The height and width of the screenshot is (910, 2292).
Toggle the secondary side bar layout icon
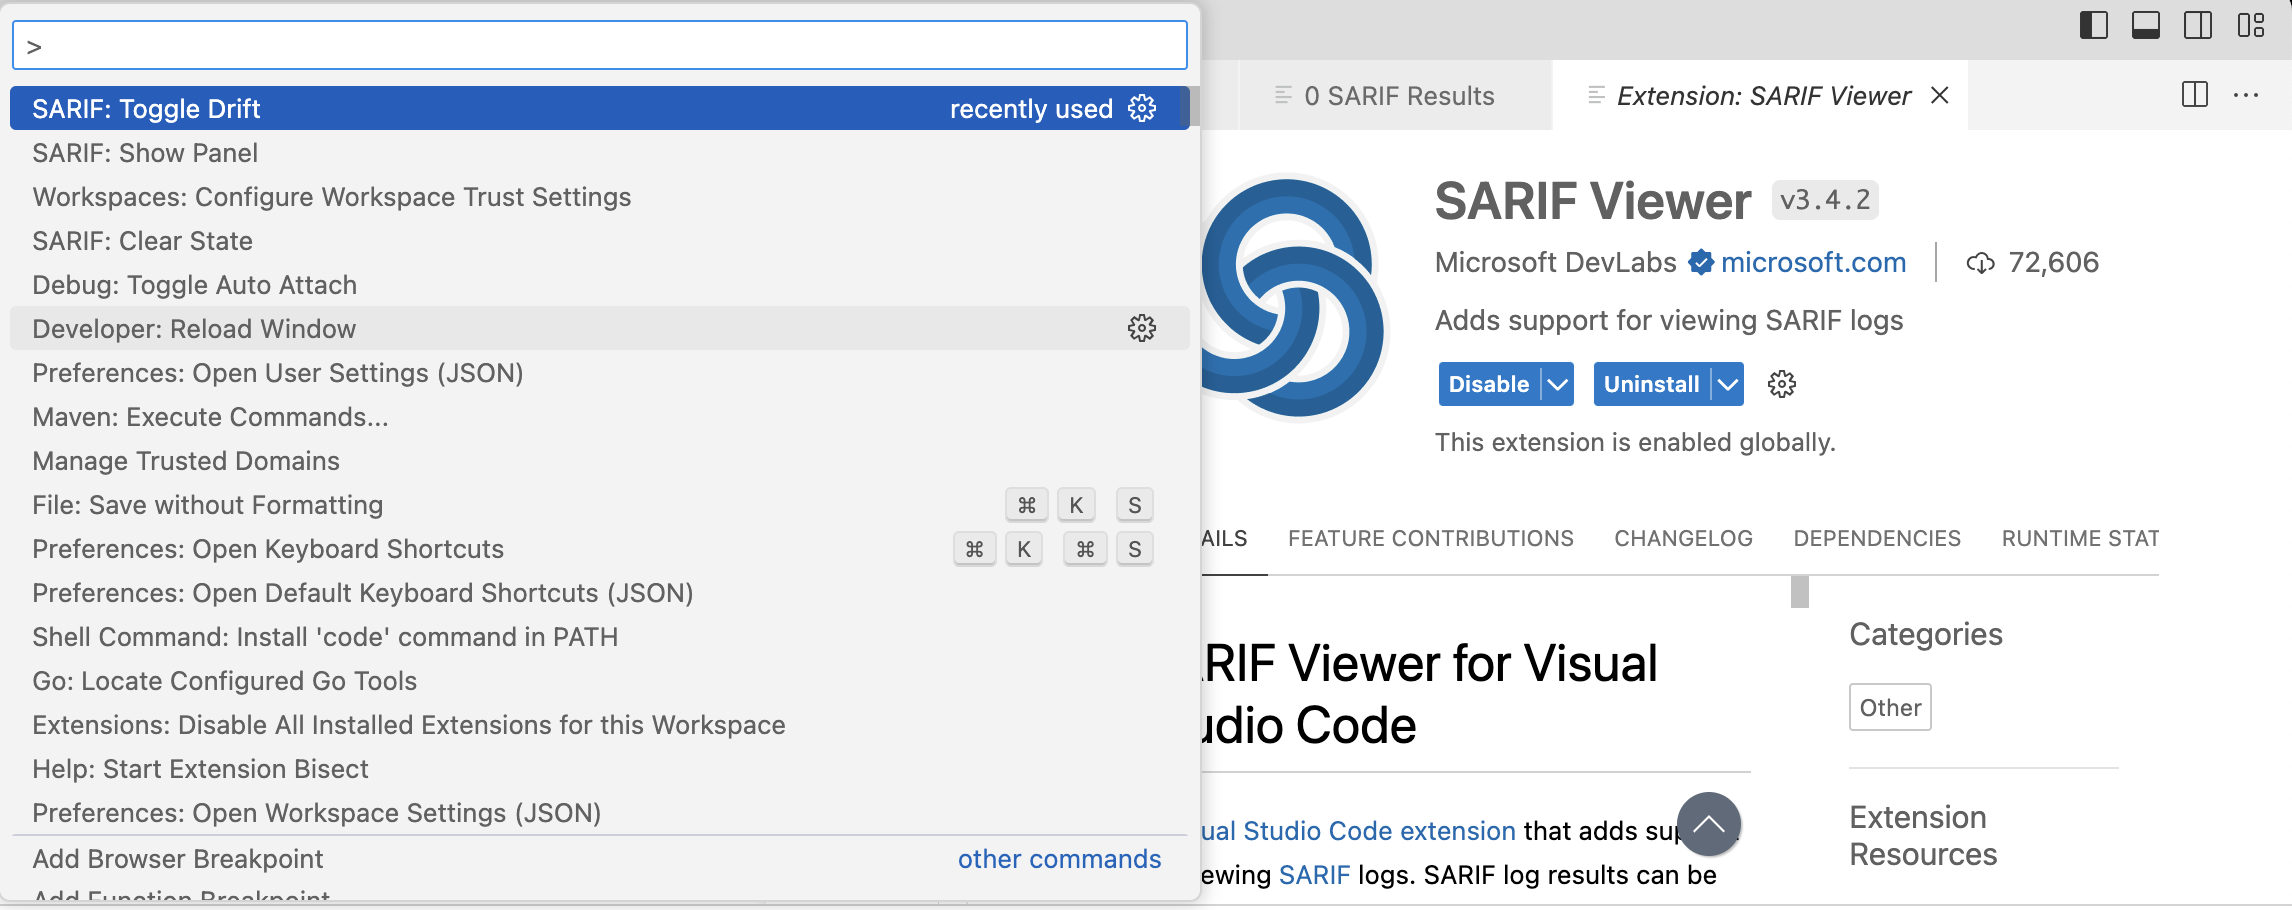(2197, 25)
